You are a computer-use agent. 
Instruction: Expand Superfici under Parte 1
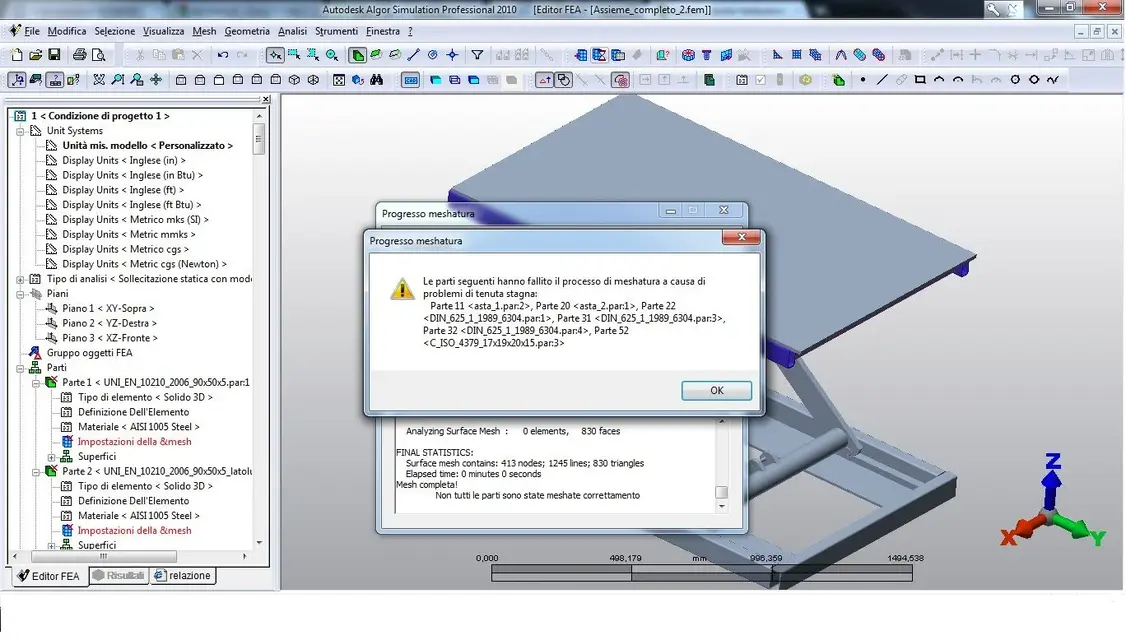click(x=52, y=457)
